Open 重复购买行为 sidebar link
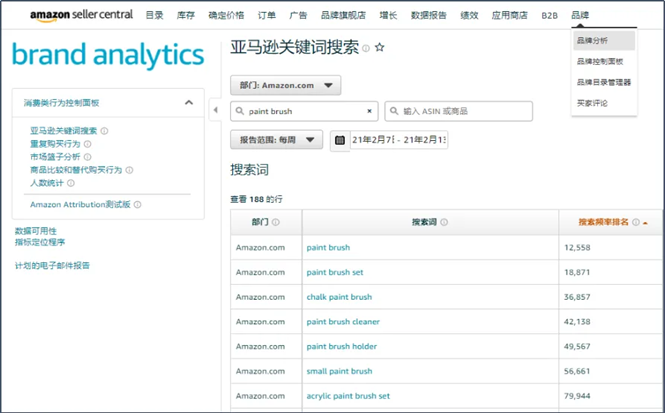The image size is (665, 413). 55,144
